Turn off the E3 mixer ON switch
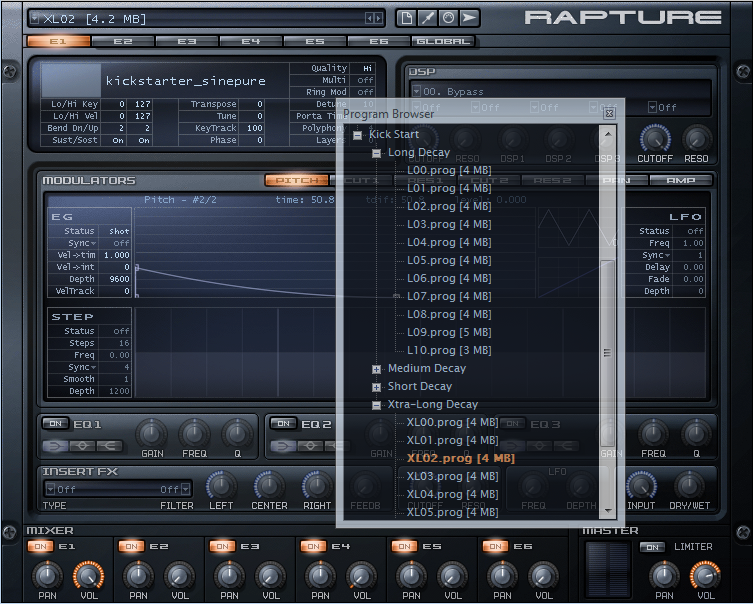Image resolution: width=753 pixels, height=604 pixels. 223,547
